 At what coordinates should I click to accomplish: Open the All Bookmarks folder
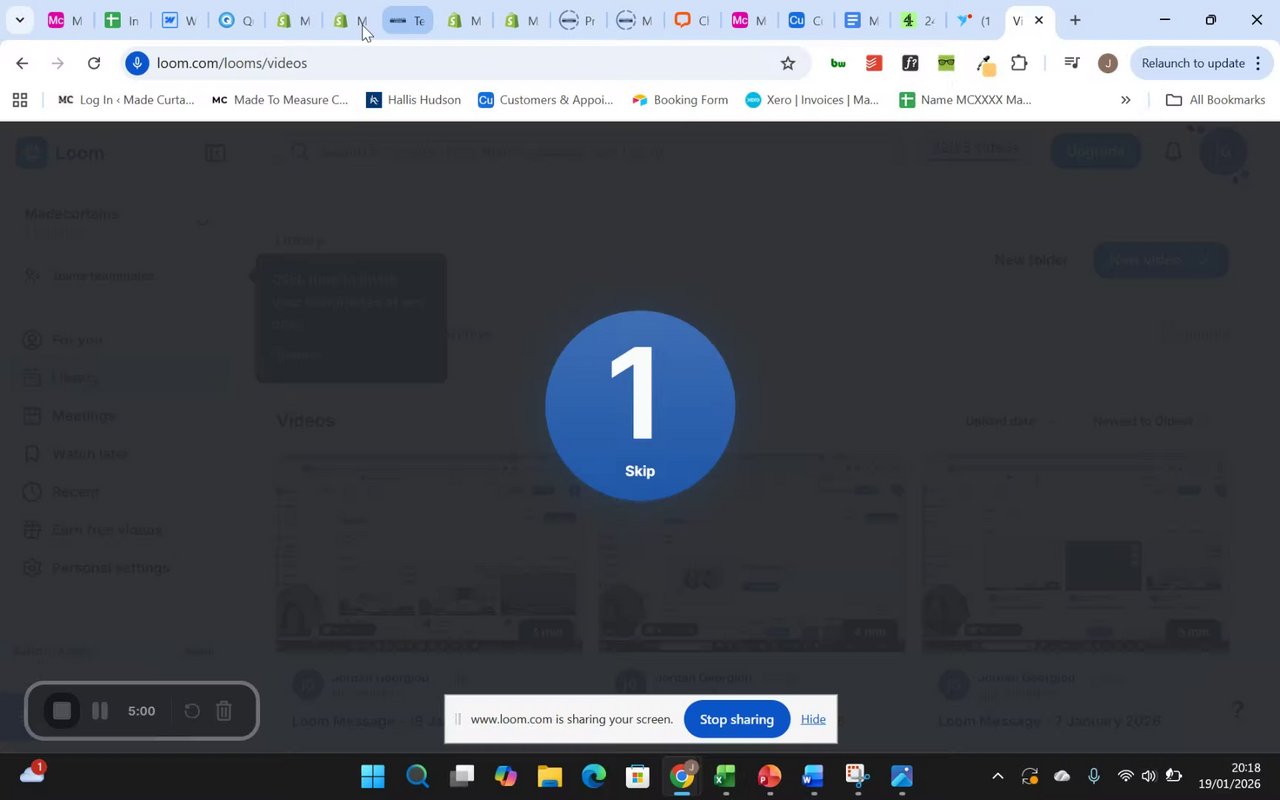pyautogui.click(x=1215, y=100)
